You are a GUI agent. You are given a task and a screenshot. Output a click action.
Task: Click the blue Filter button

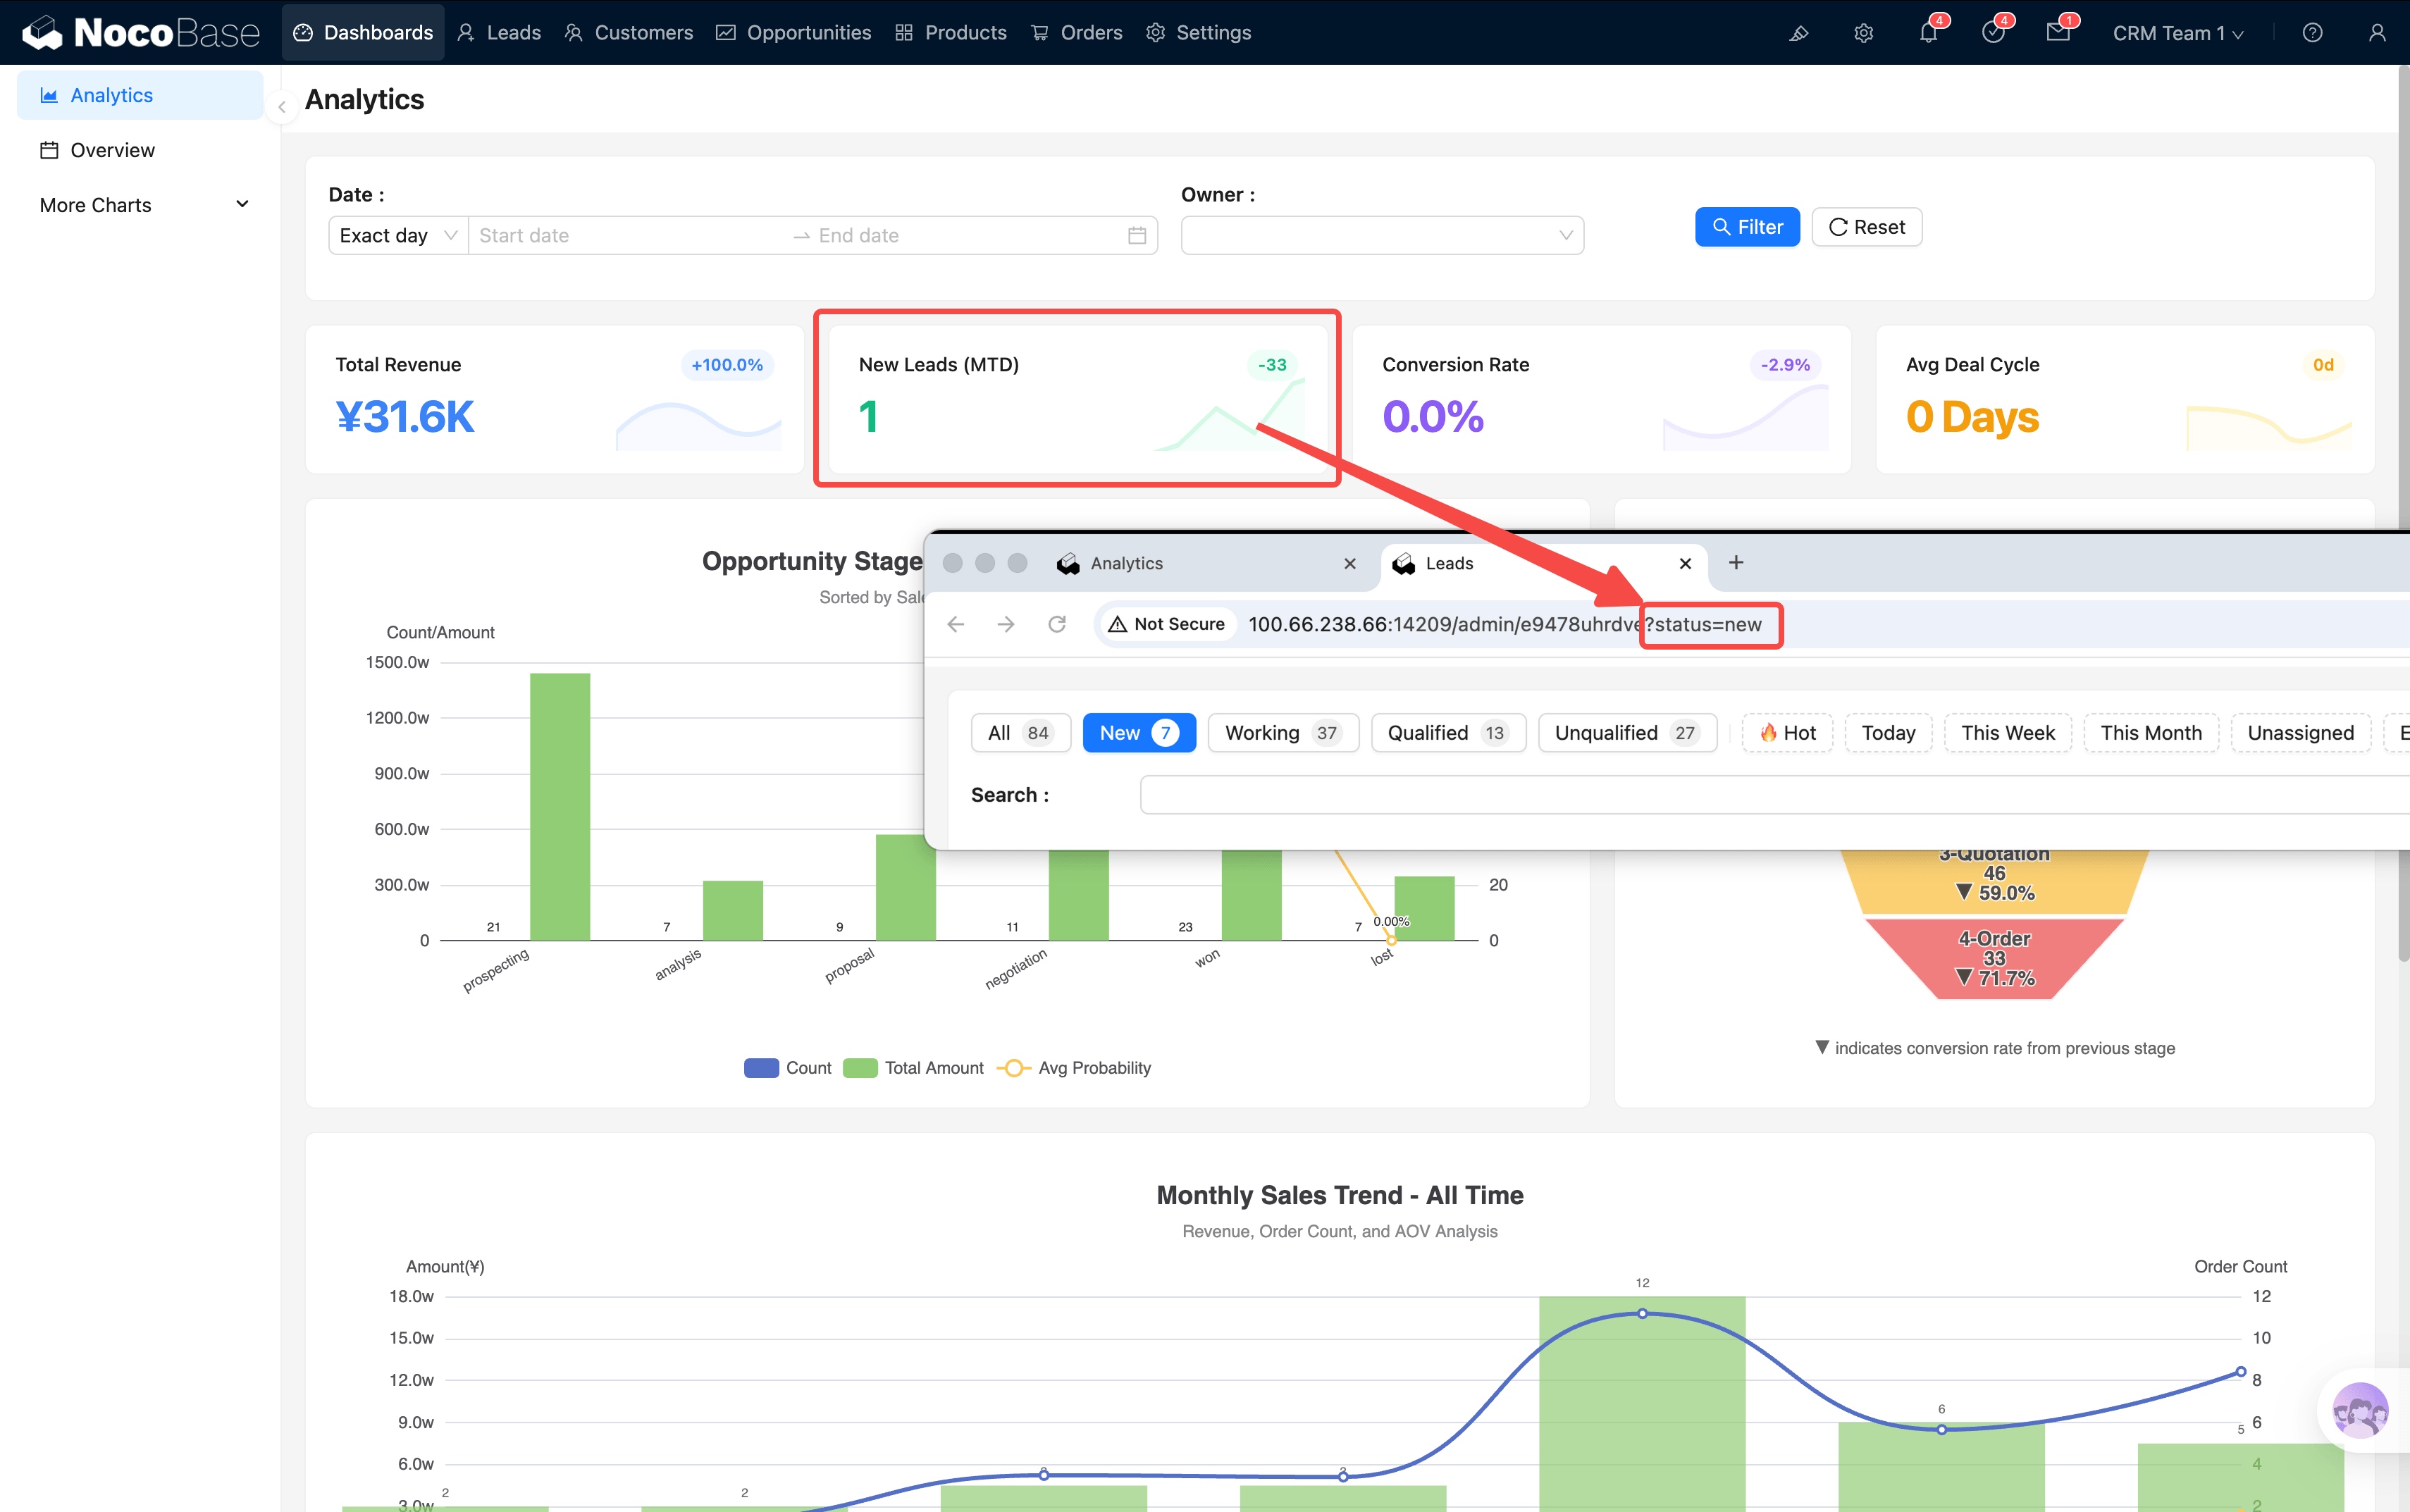[x=1746, y=227]
